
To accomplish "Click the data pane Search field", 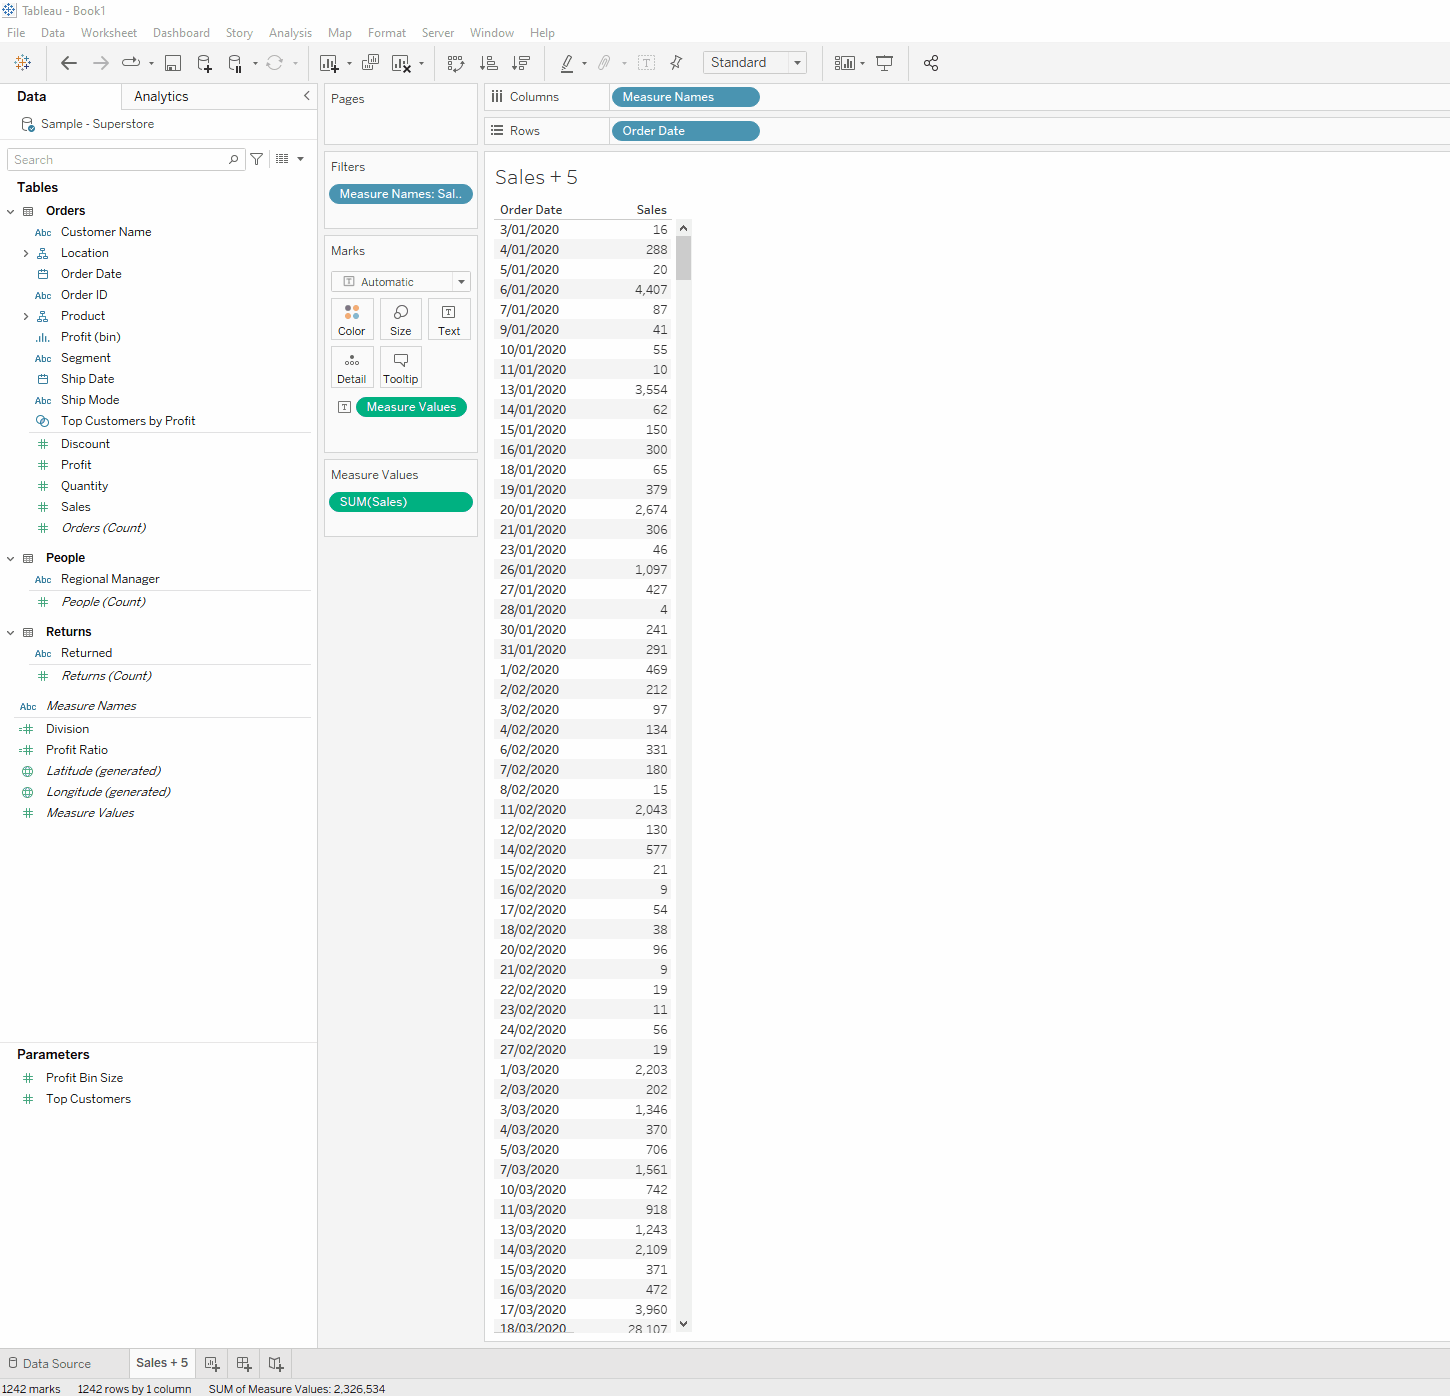I will pyautogui.click(x=120, y=160).
